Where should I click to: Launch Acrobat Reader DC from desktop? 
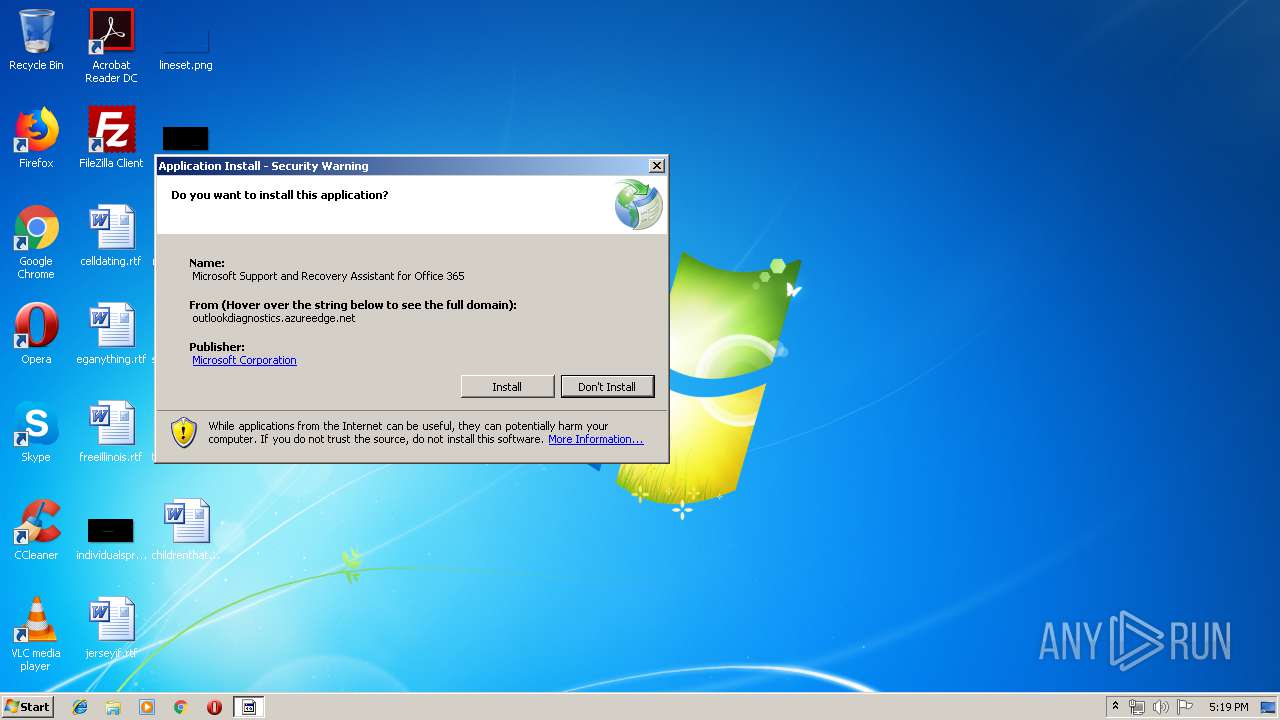111,45
